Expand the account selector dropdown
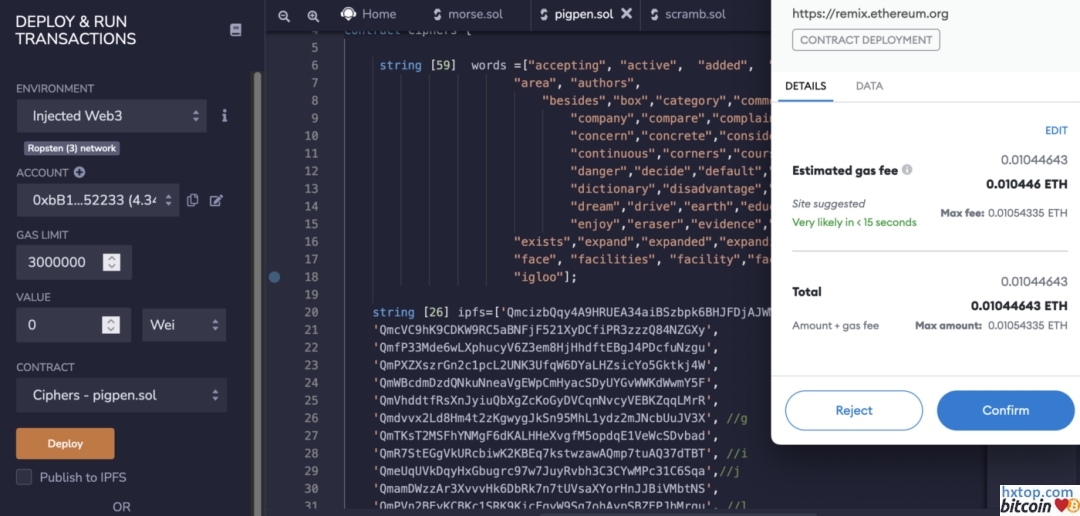 coord(97,200)
